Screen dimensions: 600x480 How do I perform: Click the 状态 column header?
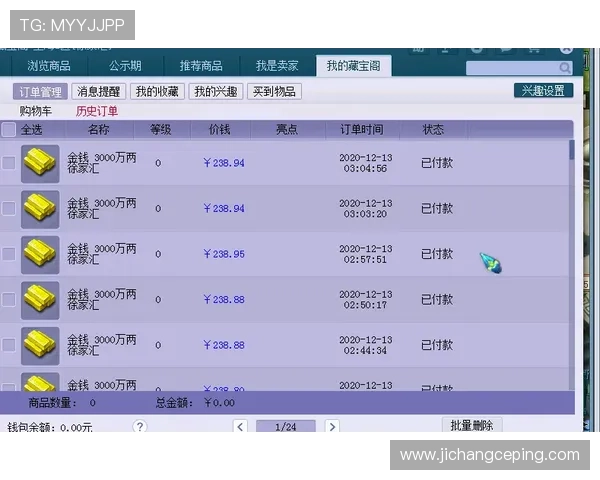(433, 129)
